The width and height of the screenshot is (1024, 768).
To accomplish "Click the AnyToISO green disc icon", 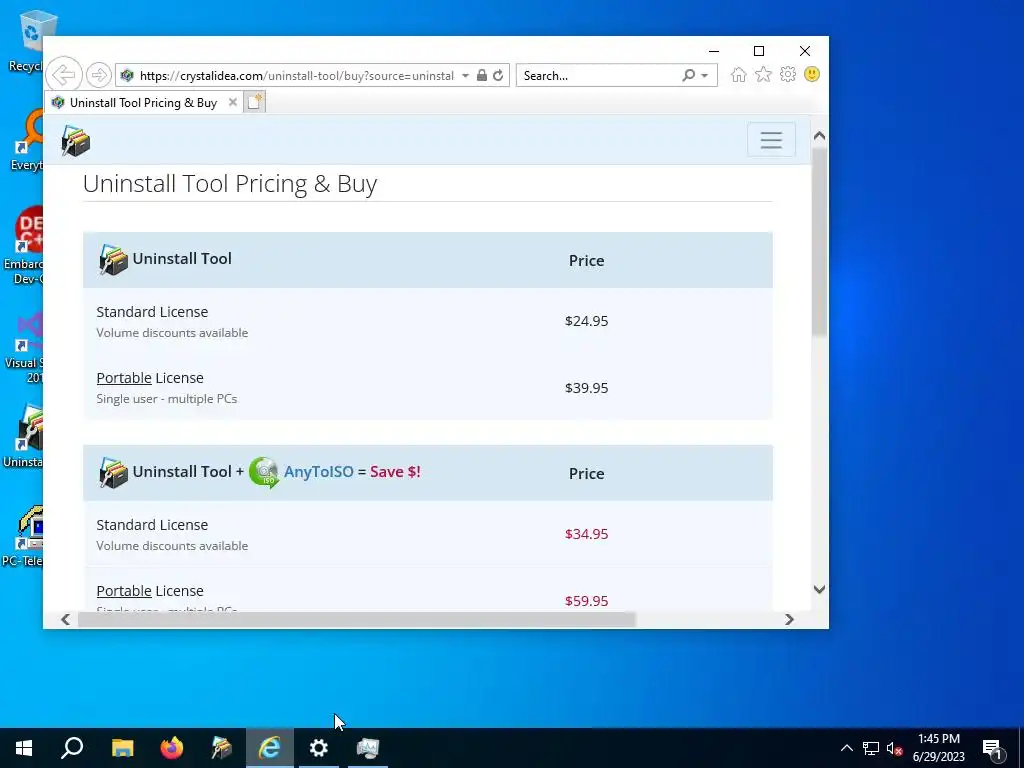I will [264, 472].
